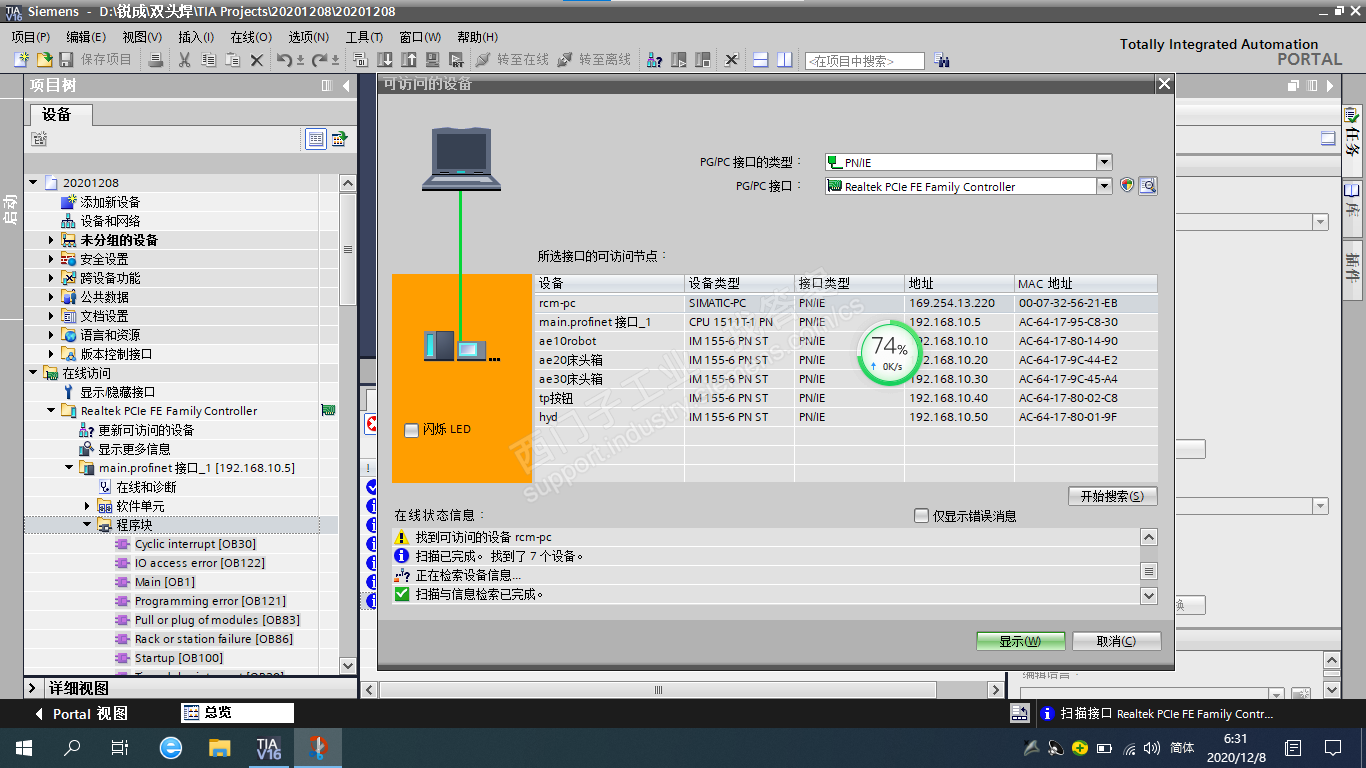Open File Explorer from the taskbar
This screenshot has width=1366, height=768.
219,747
